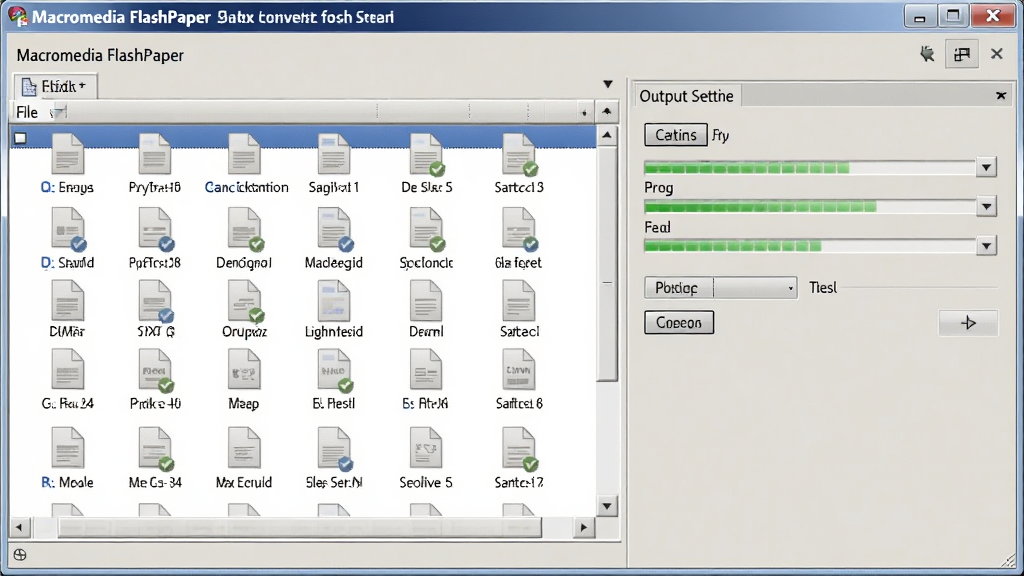The height and width of the screenshot is (576, 1024).
Task: Select the 'Meap' document icon
Action: click(244, 370)
